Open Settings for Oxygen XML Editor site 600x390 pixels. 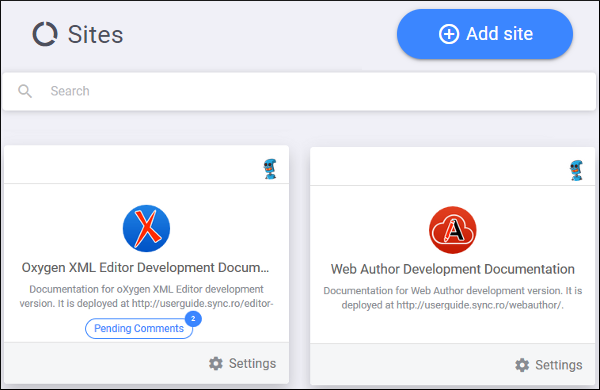(243, 364)
